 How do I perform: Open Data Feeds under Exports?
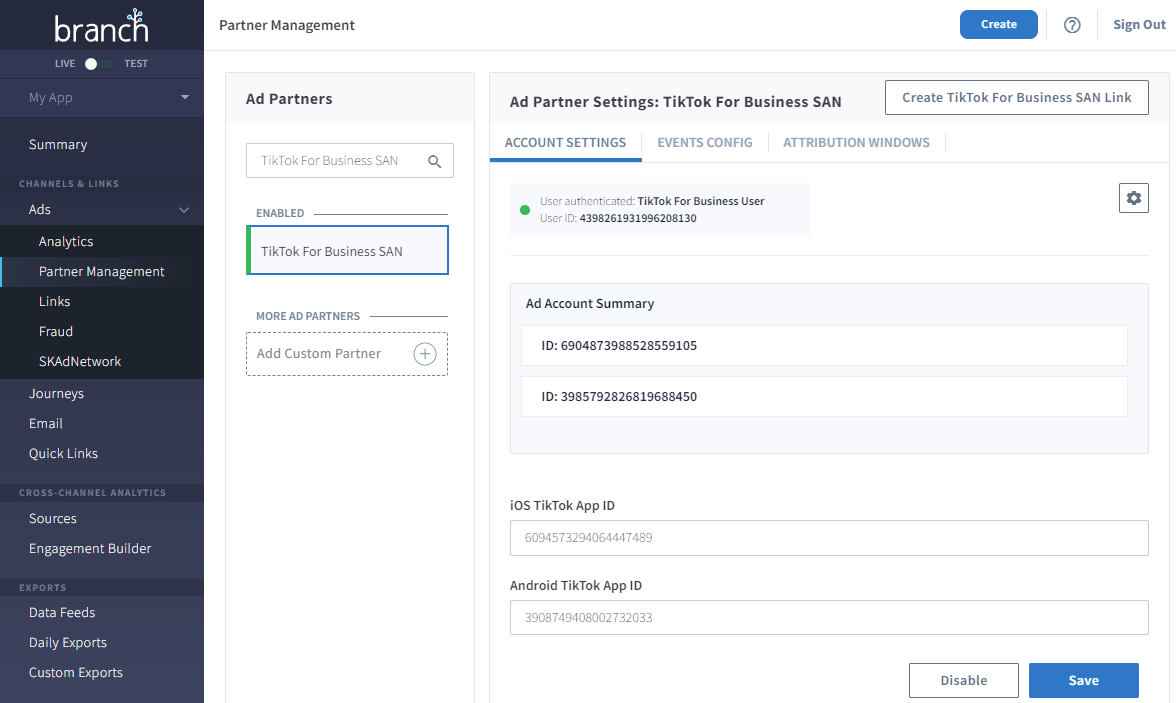pos(62,612)
